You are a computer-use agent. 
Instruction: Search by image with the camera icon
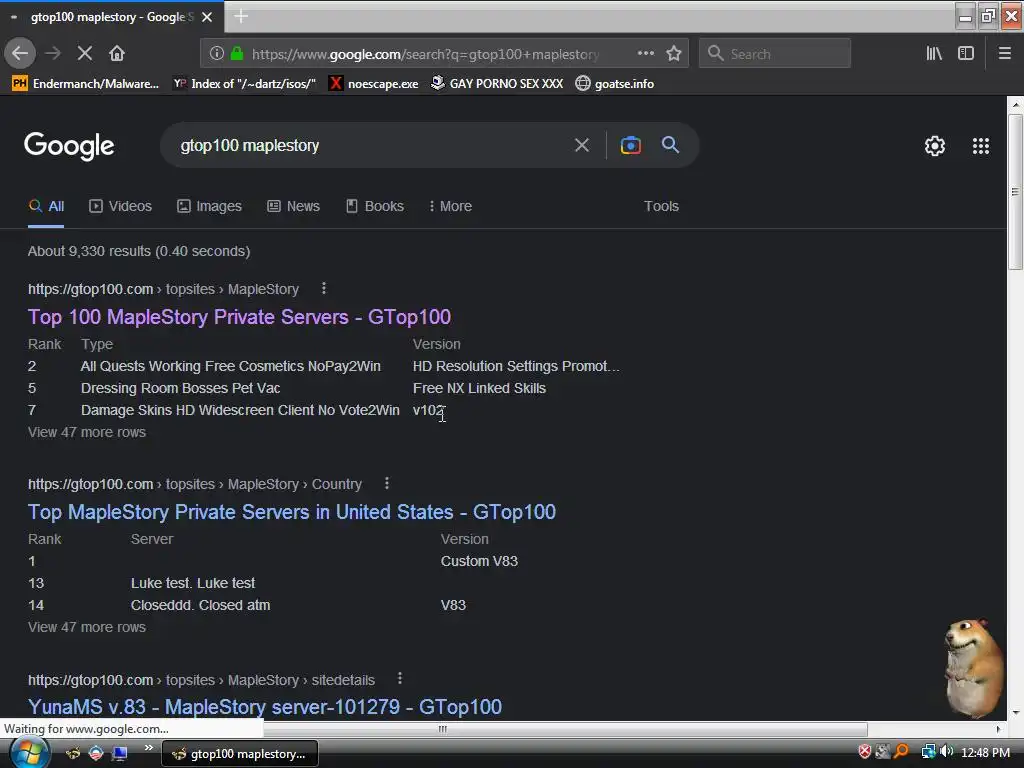click(x=630, y=145)
